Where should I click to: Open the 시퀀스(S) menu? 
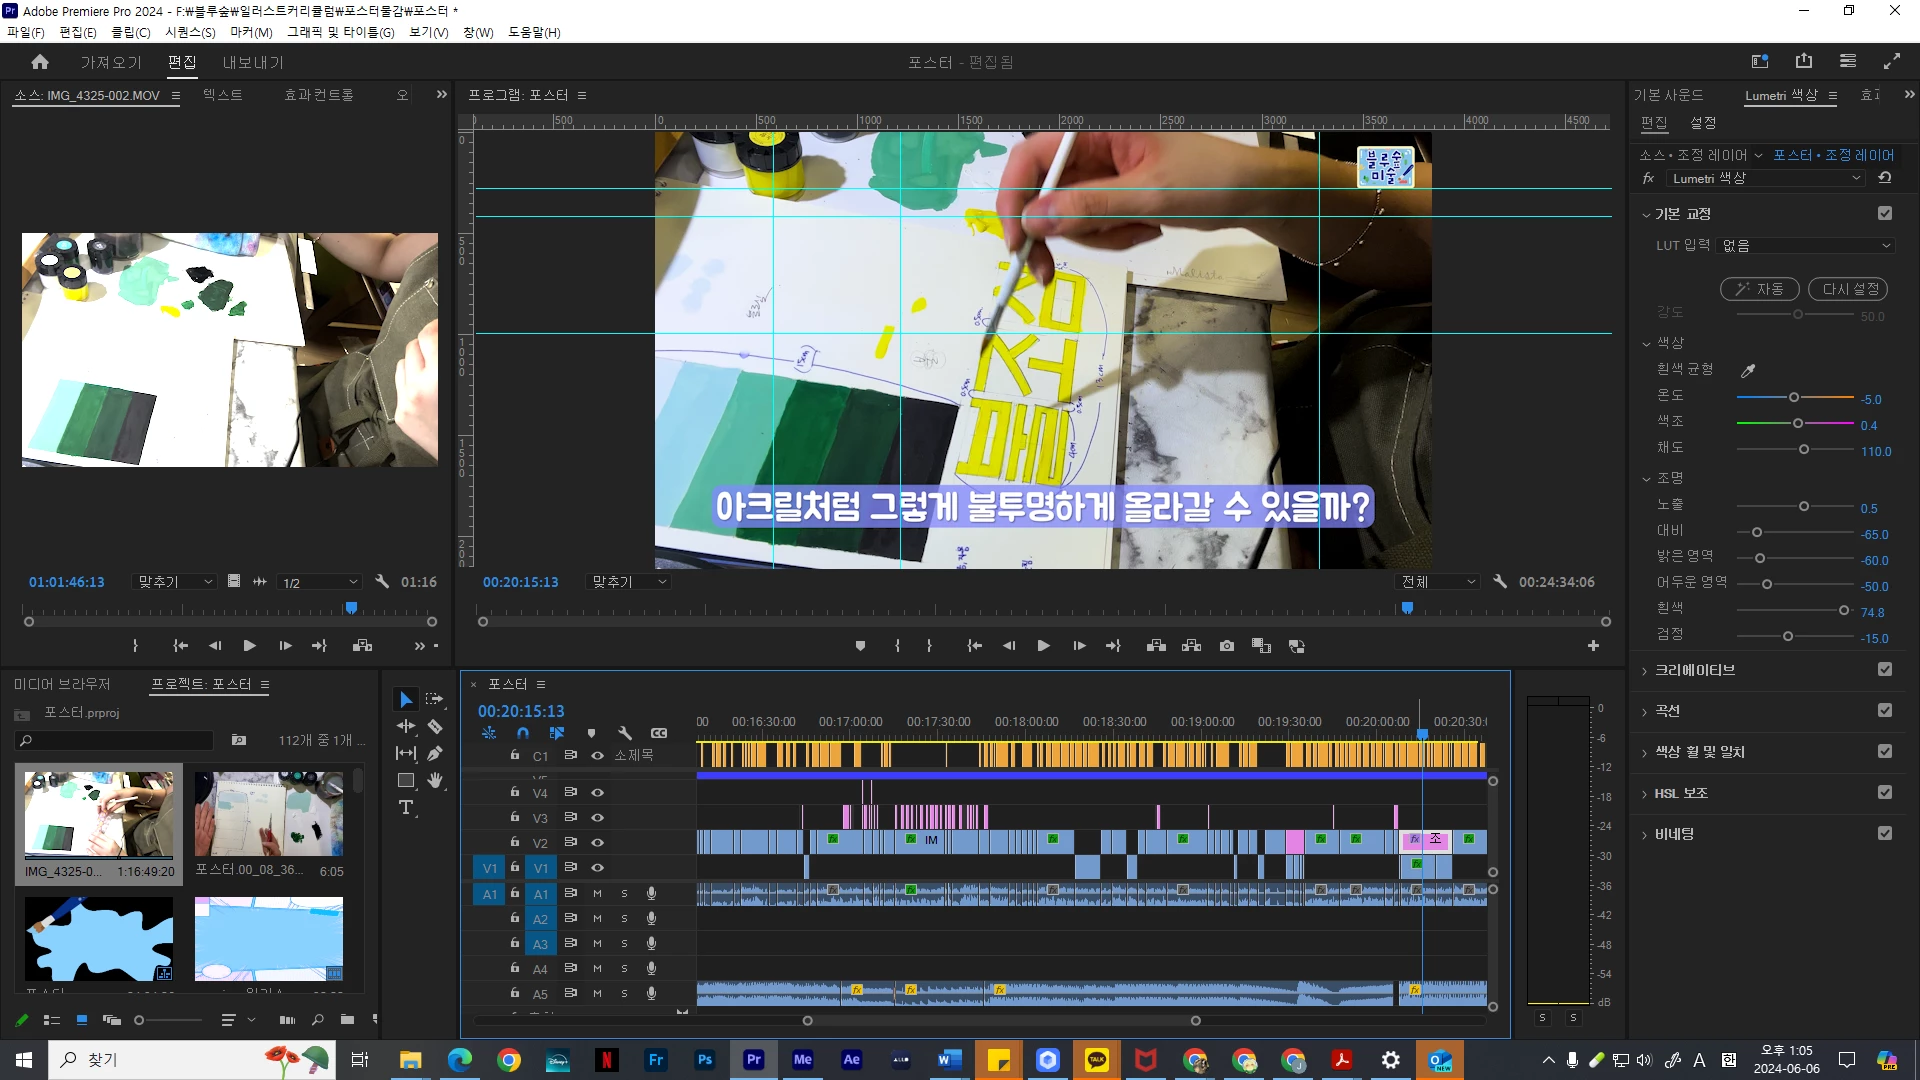(190, 32)
